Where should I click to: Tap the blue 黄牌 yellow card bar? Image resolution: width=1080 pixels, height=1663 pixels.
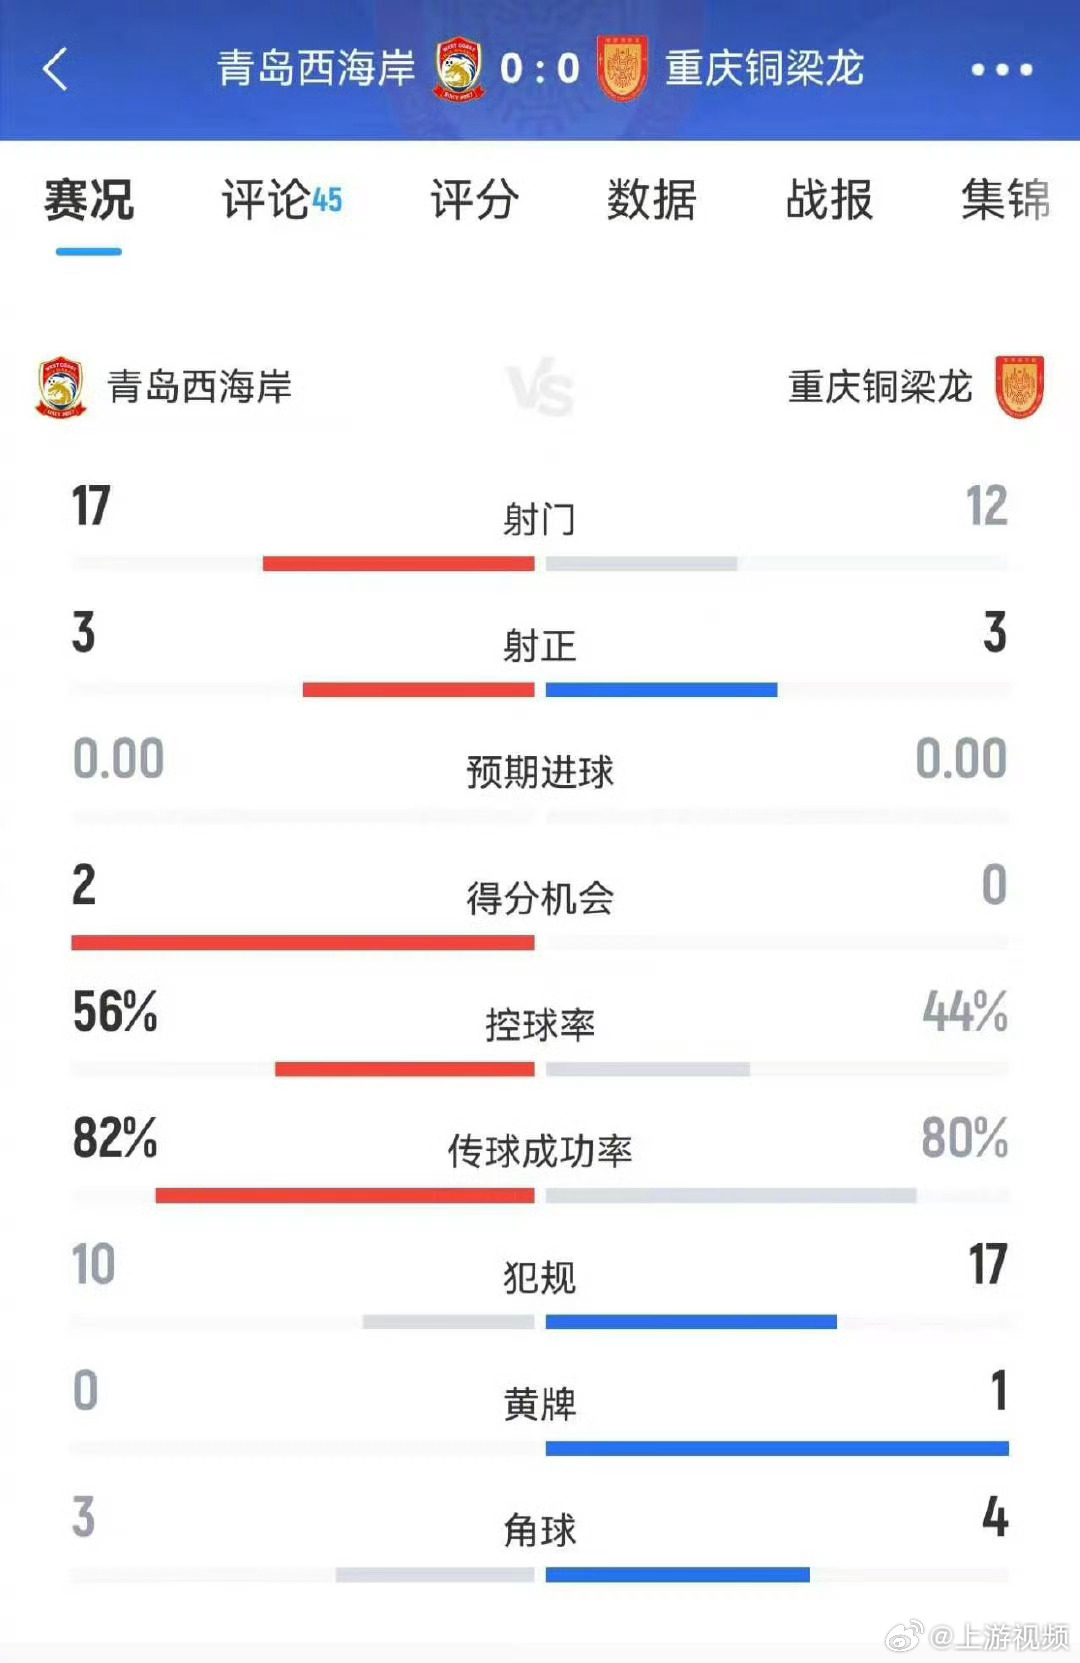[x=777, y=1448]
